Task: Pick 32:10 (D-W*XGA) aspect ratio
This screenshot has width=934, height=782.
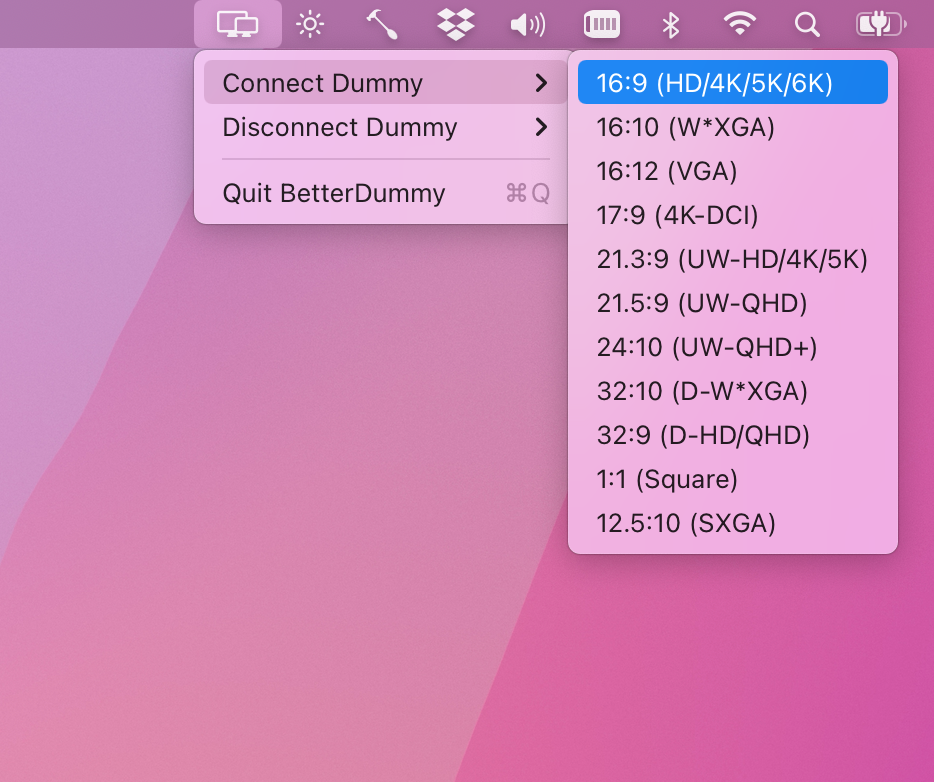Action: click(x=733, y=391)
